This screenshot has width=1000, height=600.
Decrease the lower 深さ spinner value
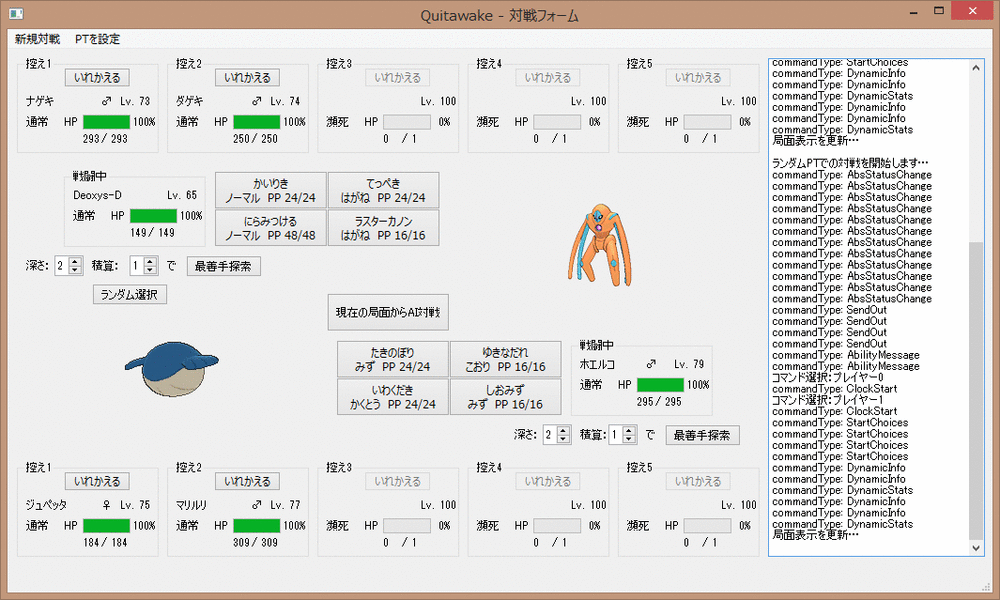coord(563,439)
